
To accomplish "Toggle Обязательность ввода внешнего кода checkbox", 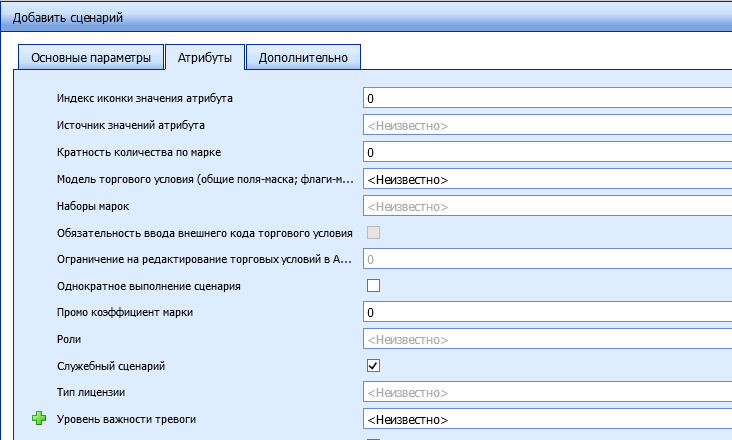I will pyautogui.click(x=374, y=233).
